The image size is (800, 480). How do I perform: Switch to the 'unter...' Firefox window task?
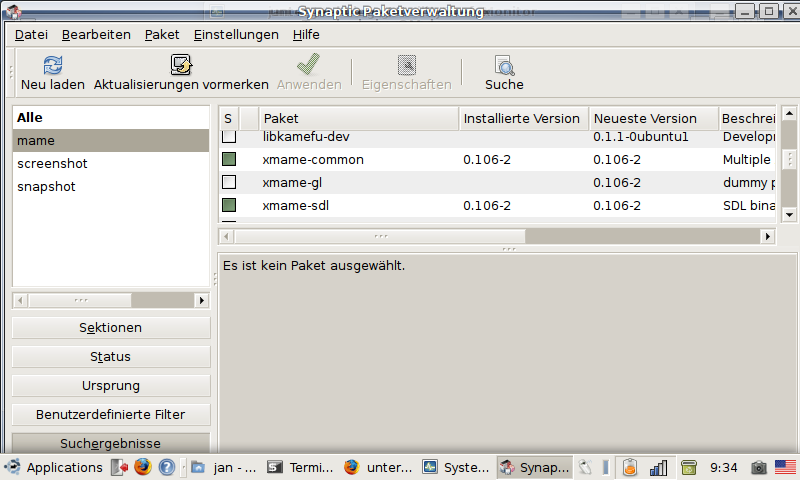pyautogui.click(x=378, y=467)
